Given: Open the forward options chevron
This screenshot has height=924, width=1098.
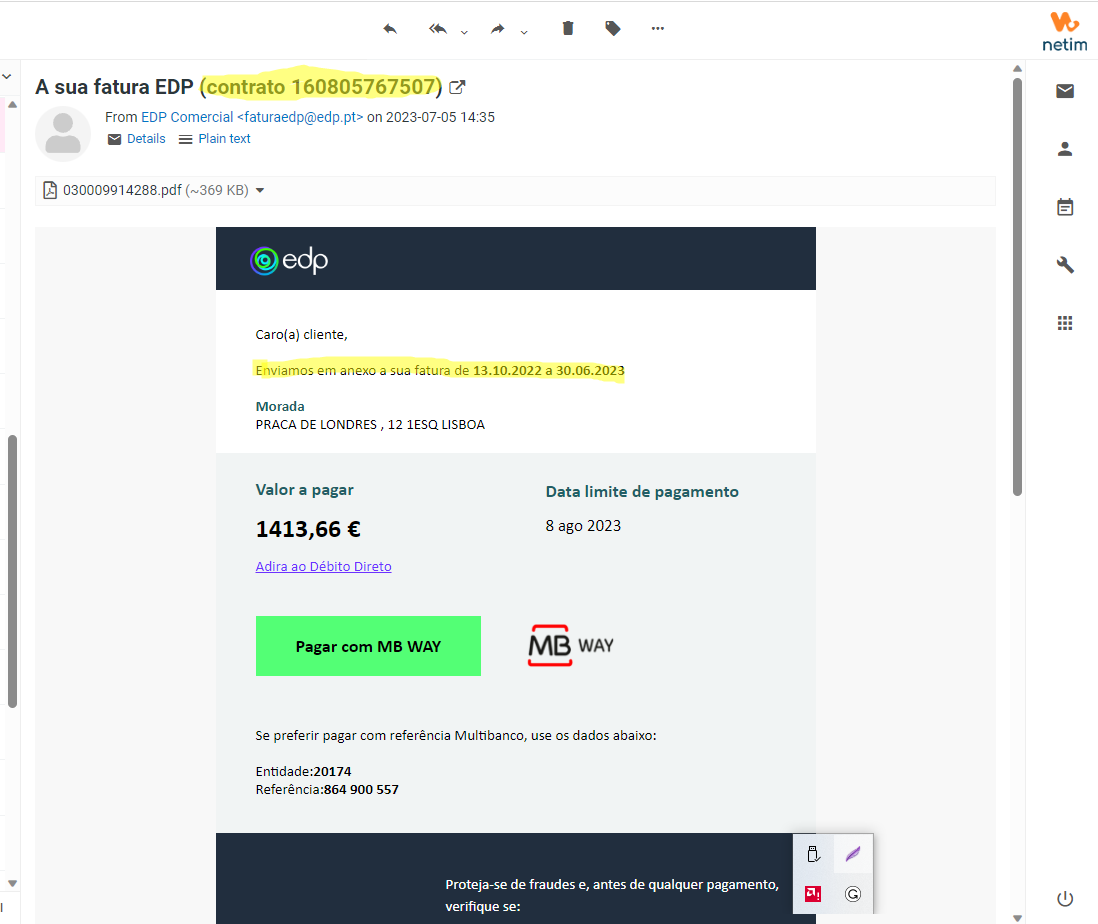Looking at the screenshot, I should (523, 32).
